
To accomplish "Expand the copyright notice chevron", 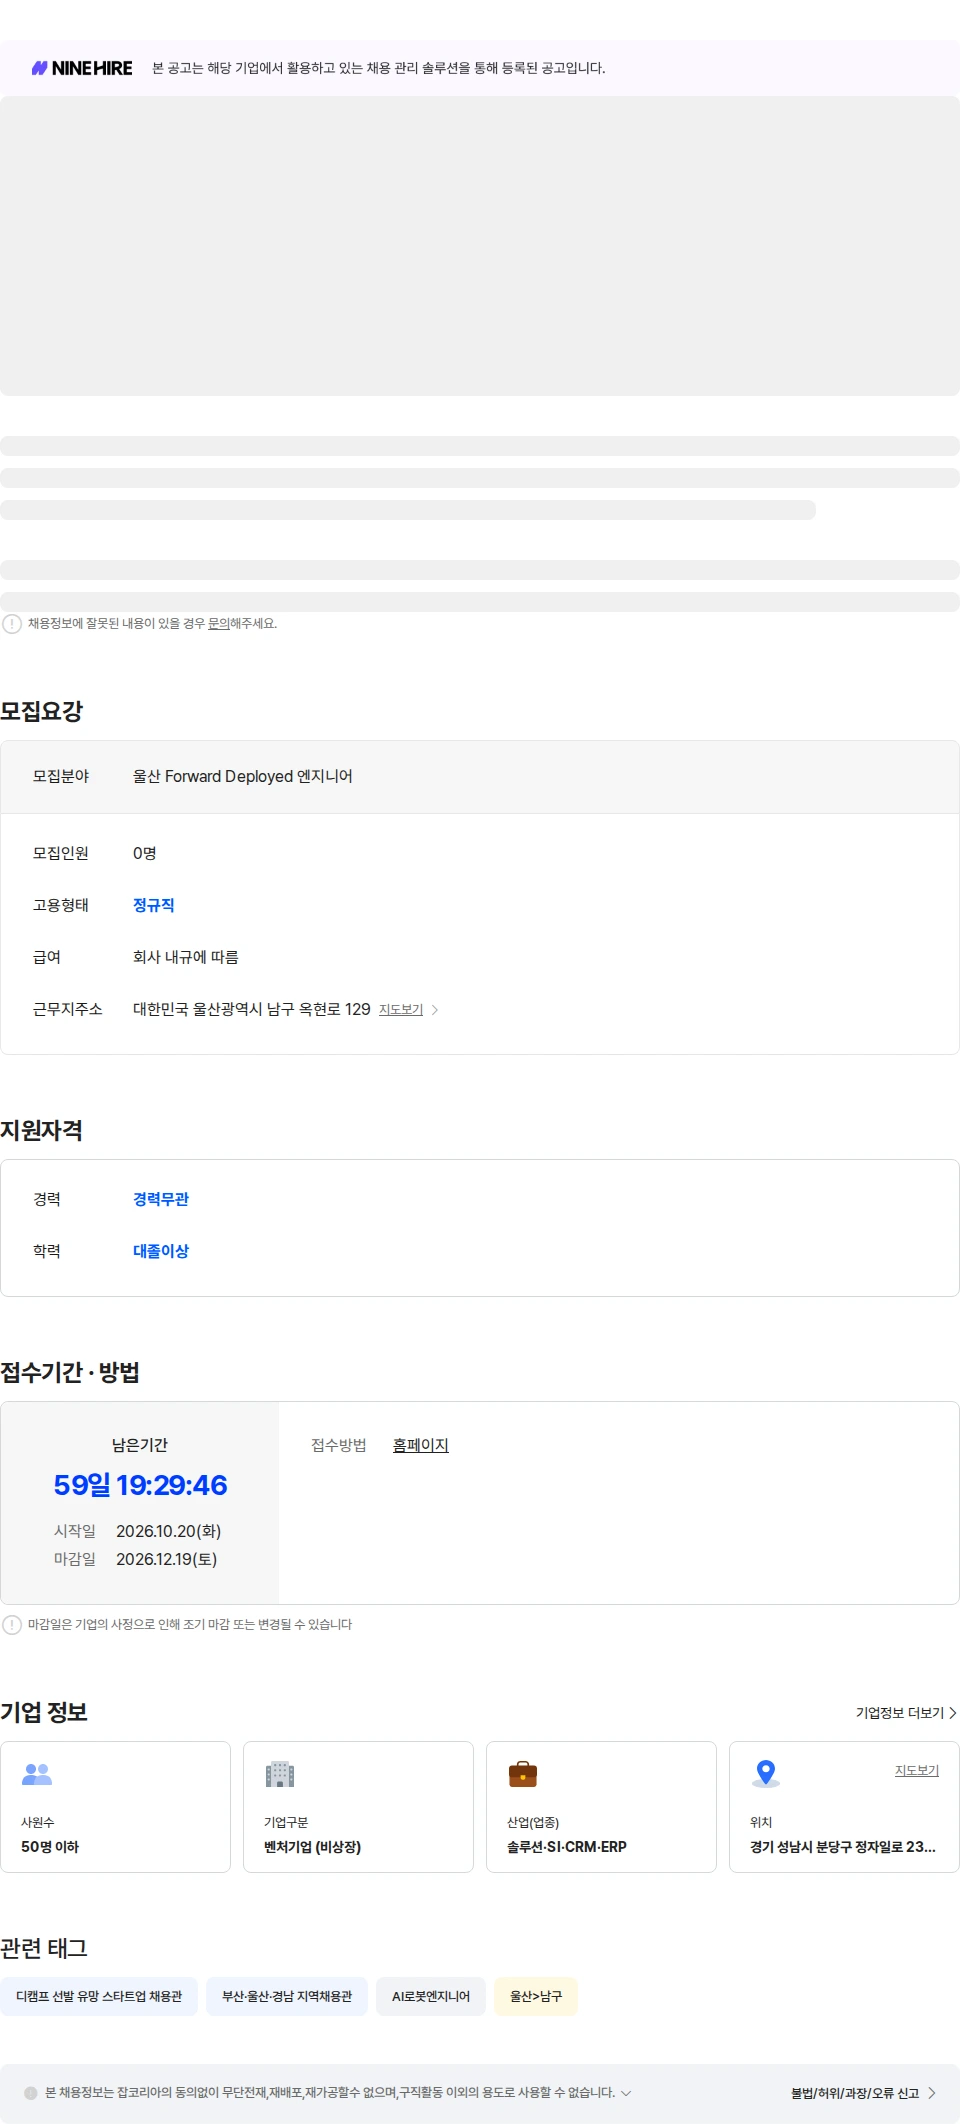I will click(x=626, y=2093).
